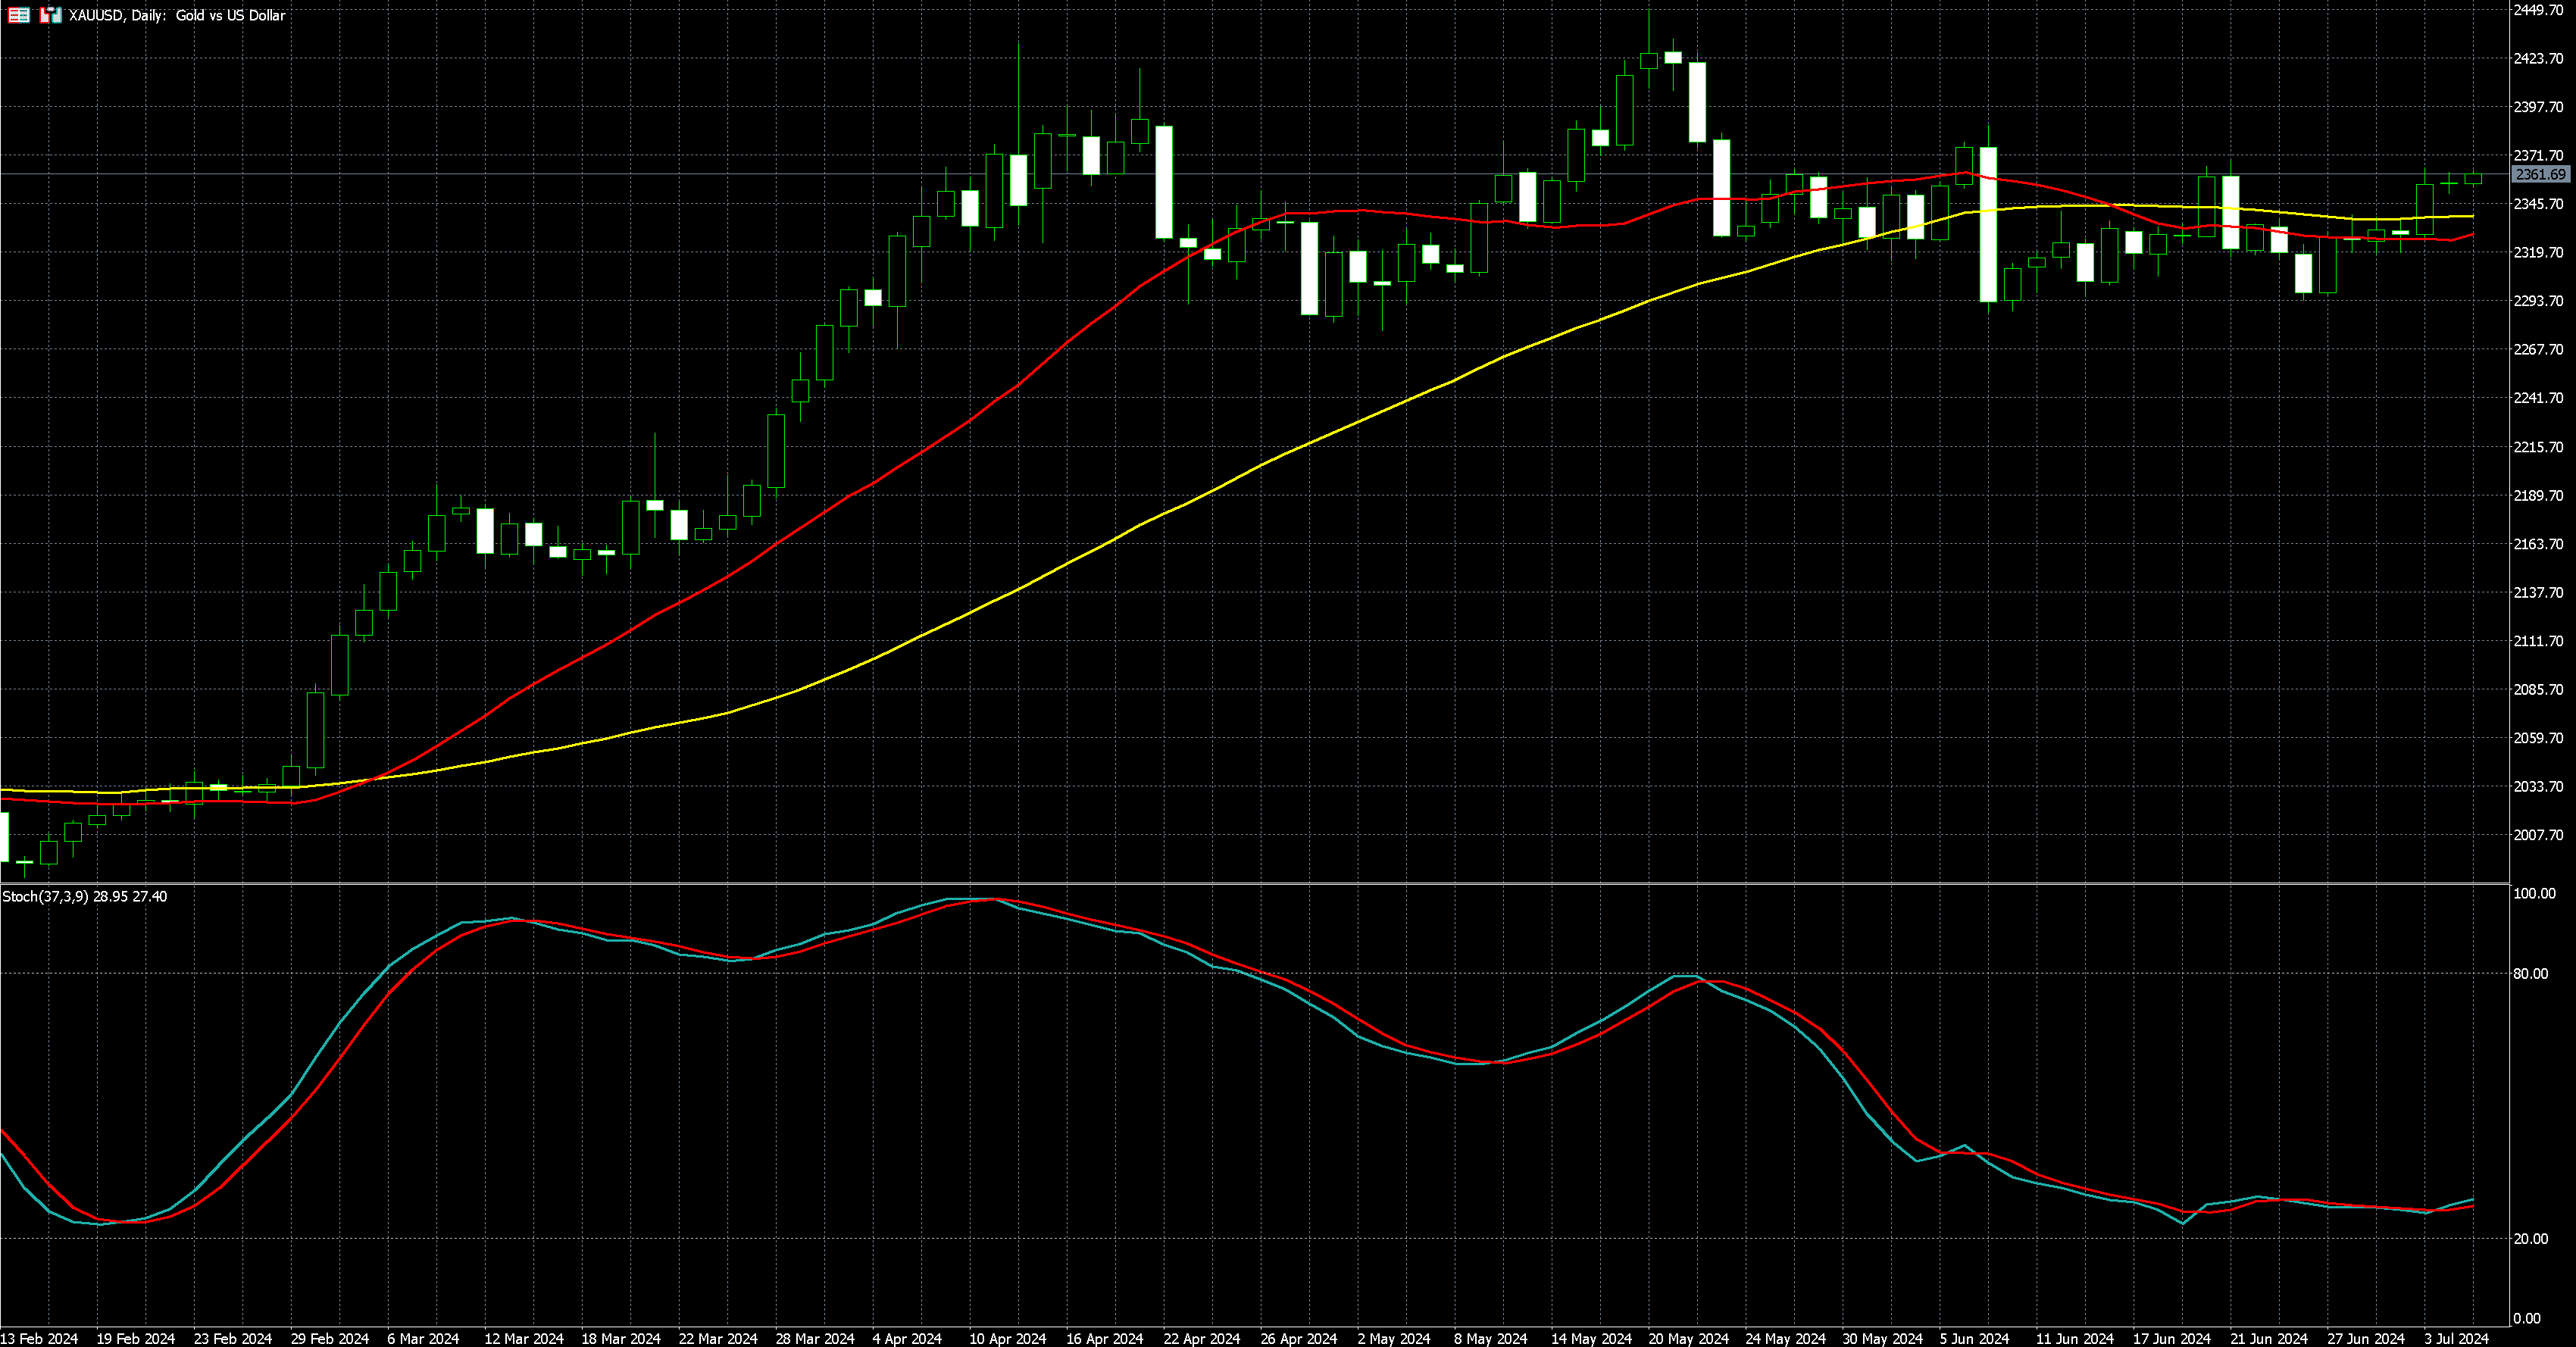Select the 3 Jul 2024 date label
Screen dimensions: 2576x1347
coord(2456,1338)
